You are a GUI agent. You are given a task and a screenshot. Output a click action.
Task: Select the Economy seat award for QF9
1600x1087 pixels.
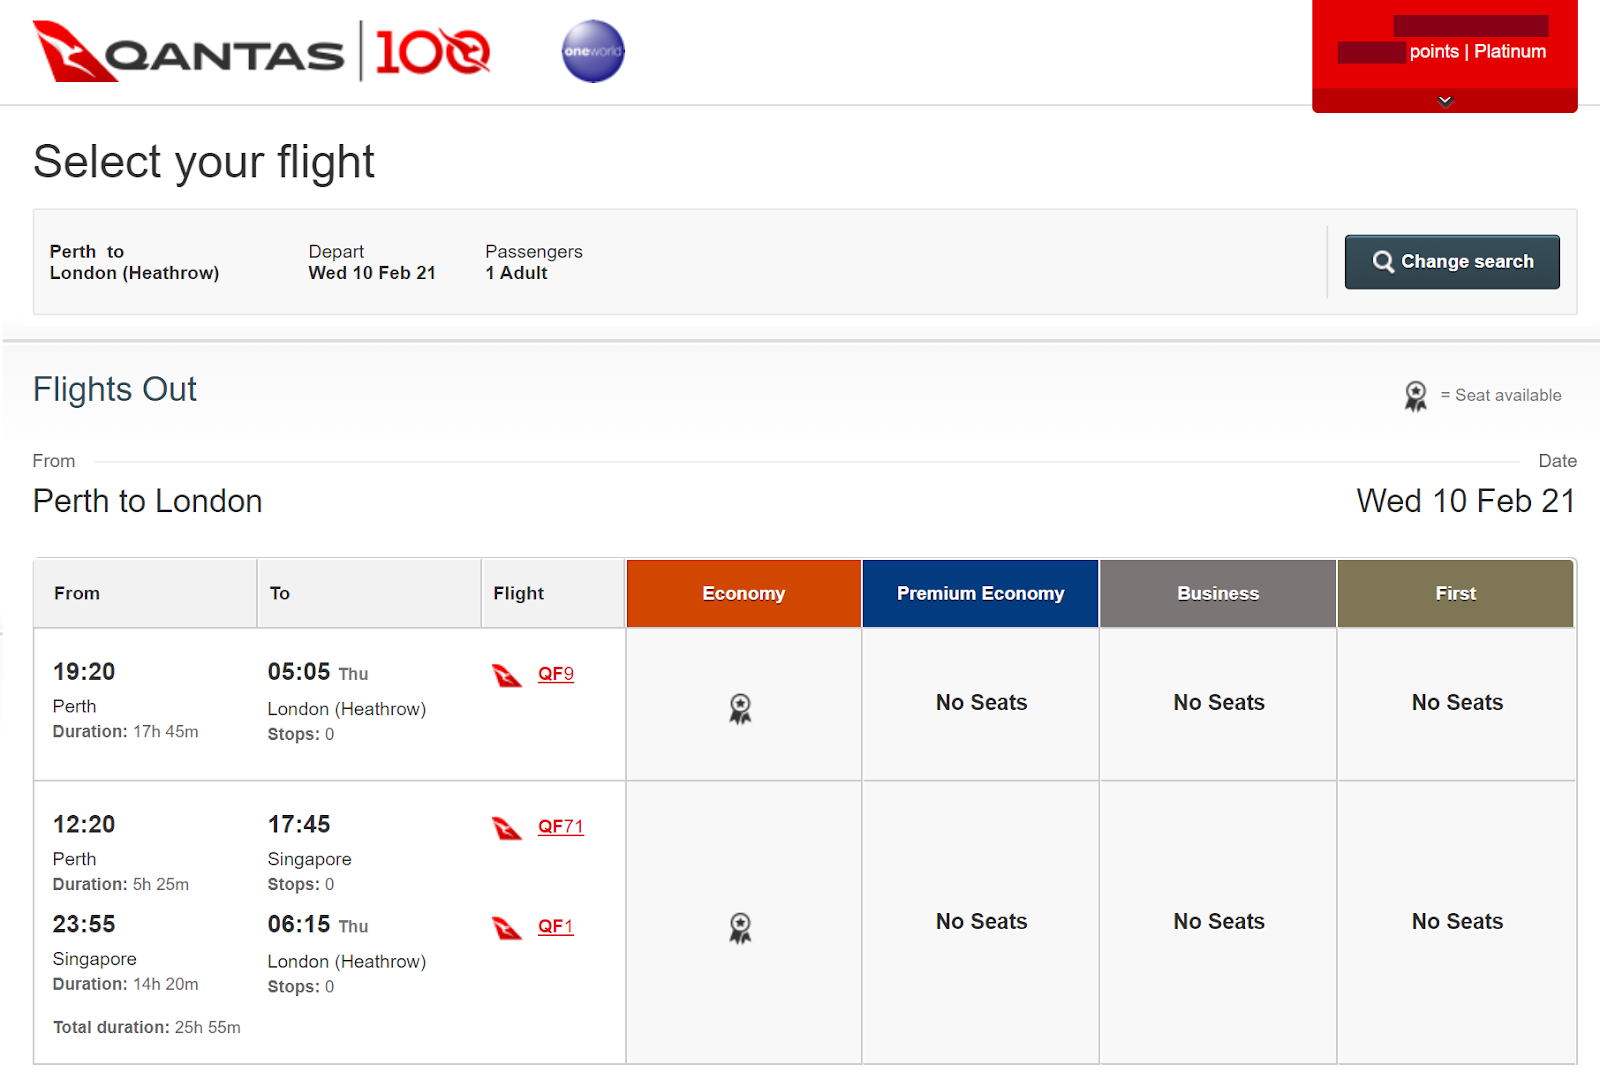(x=740, y=709)
